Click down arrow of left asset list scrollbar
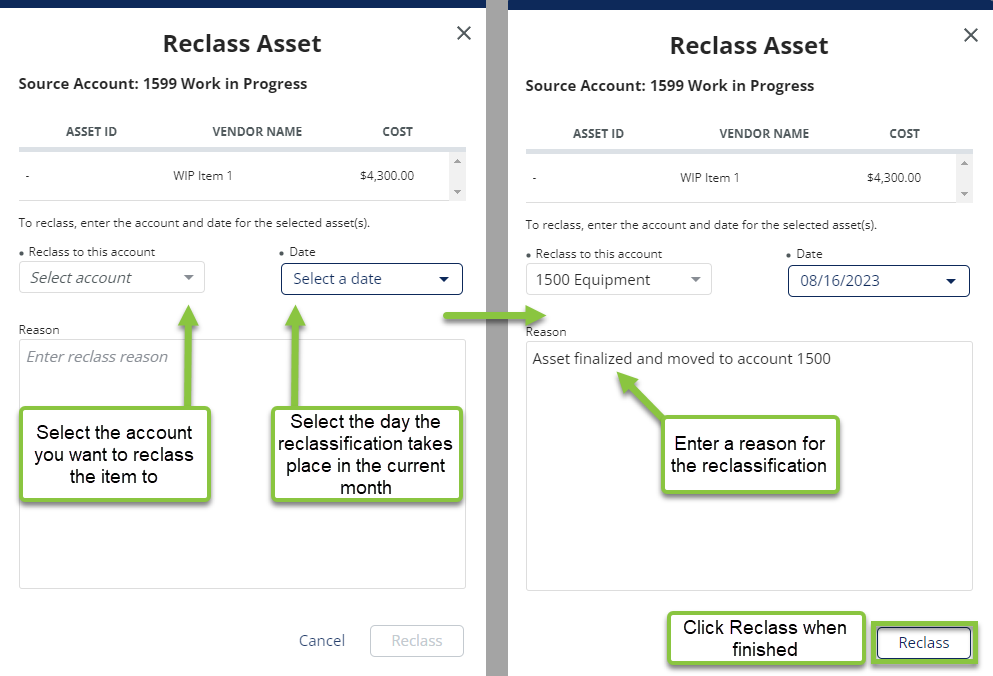 (457, 192)
